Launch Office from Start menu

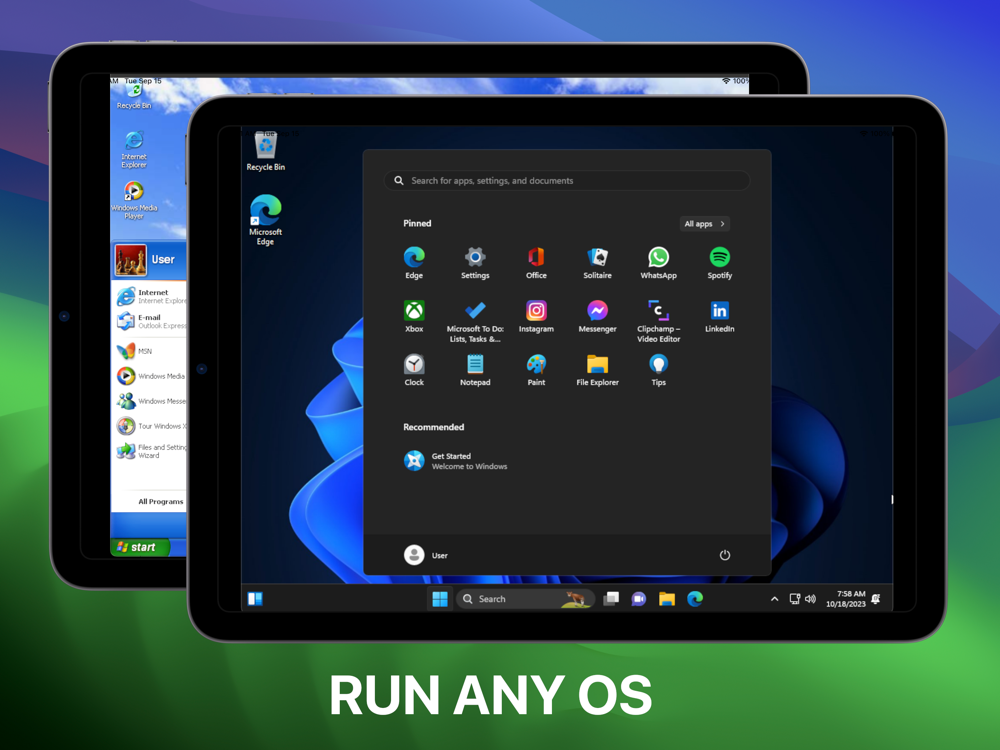[x=536, y=262]
